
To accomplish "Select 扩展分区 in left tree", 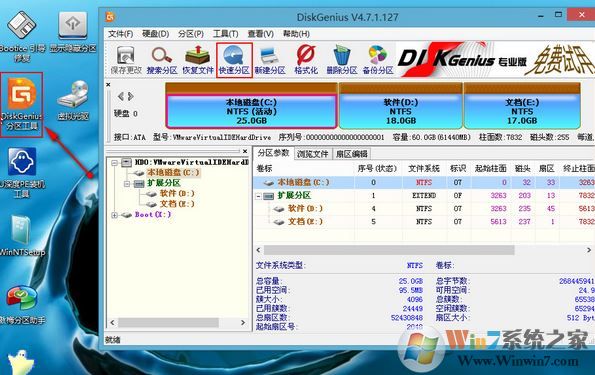I will coord(164,183).
